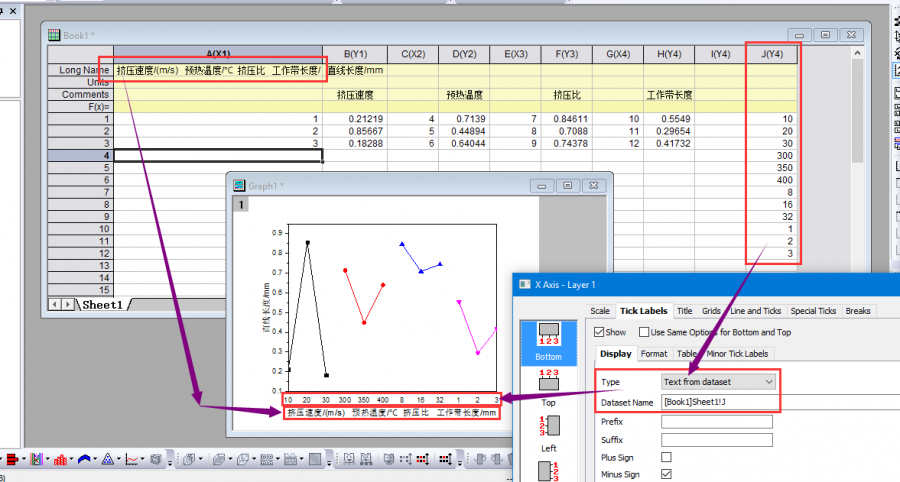Click the black line plot in Graph1
This screenshot has width=900, height=482.
pyautogui.click(x=308, y=310)
